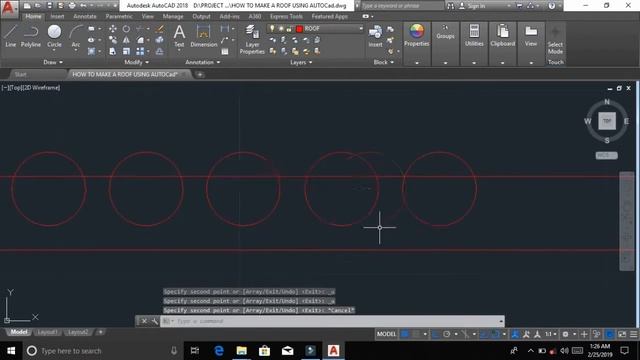Image resolution: width=640 pixels, height=360 pixels.
Task: Select the Offset tool in Modify panel
Action: coord(160,51)
